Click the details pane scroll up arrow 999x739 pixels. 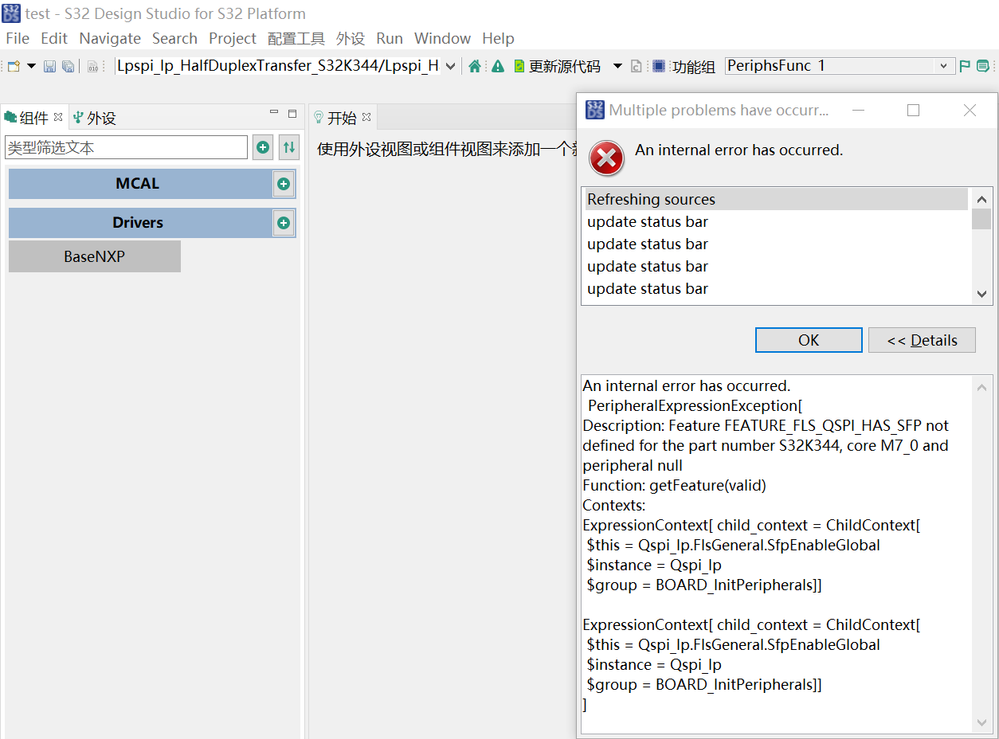[982, 387]
